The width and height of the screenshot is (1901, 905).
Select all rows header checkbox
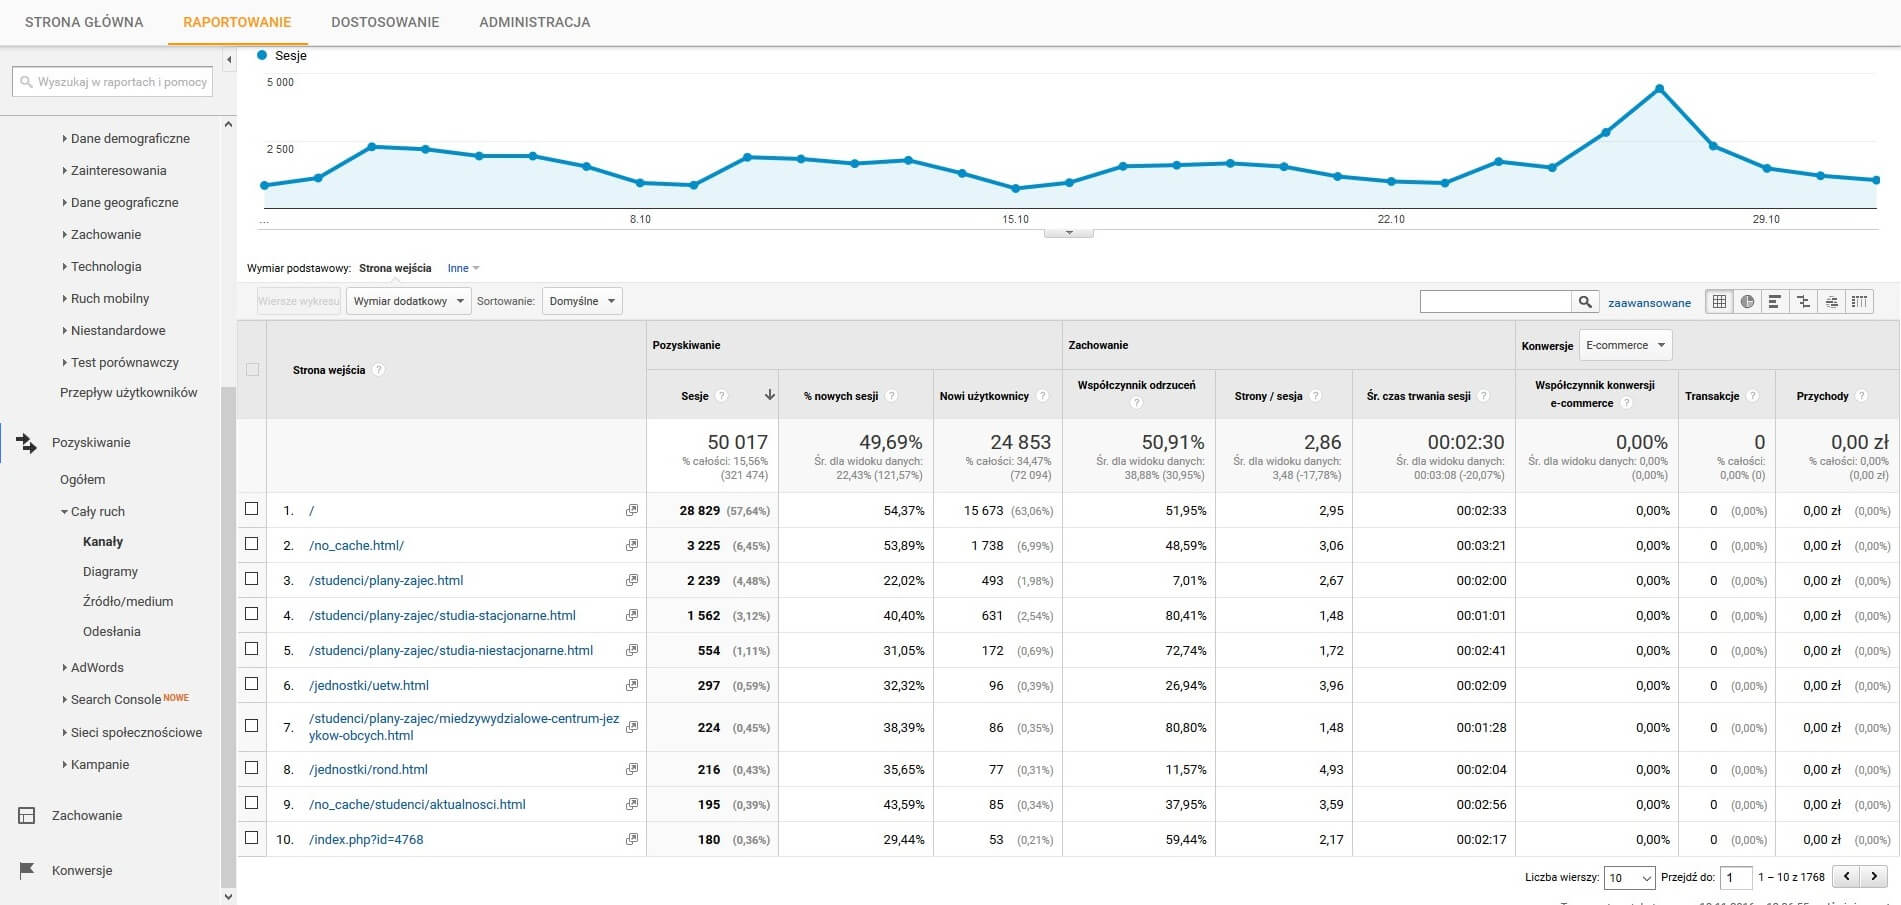252,369
